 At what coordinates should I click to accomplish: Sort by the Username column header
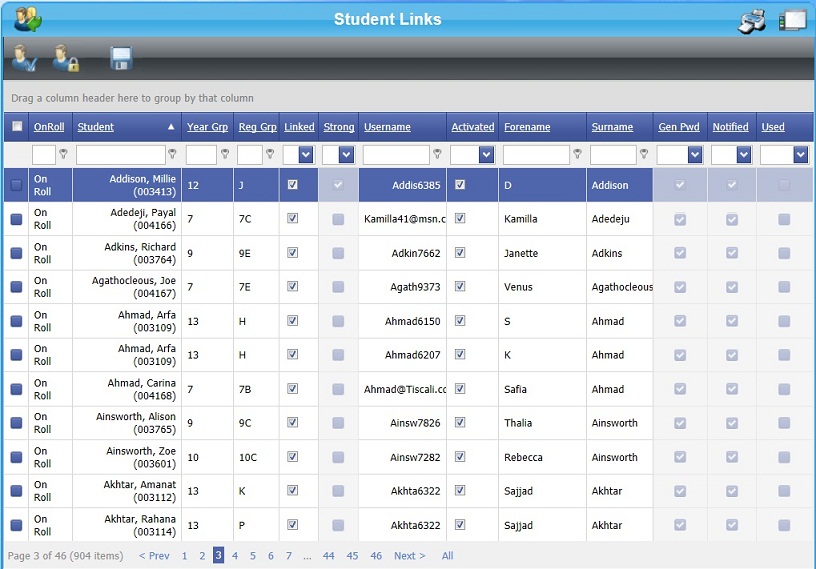387,127
